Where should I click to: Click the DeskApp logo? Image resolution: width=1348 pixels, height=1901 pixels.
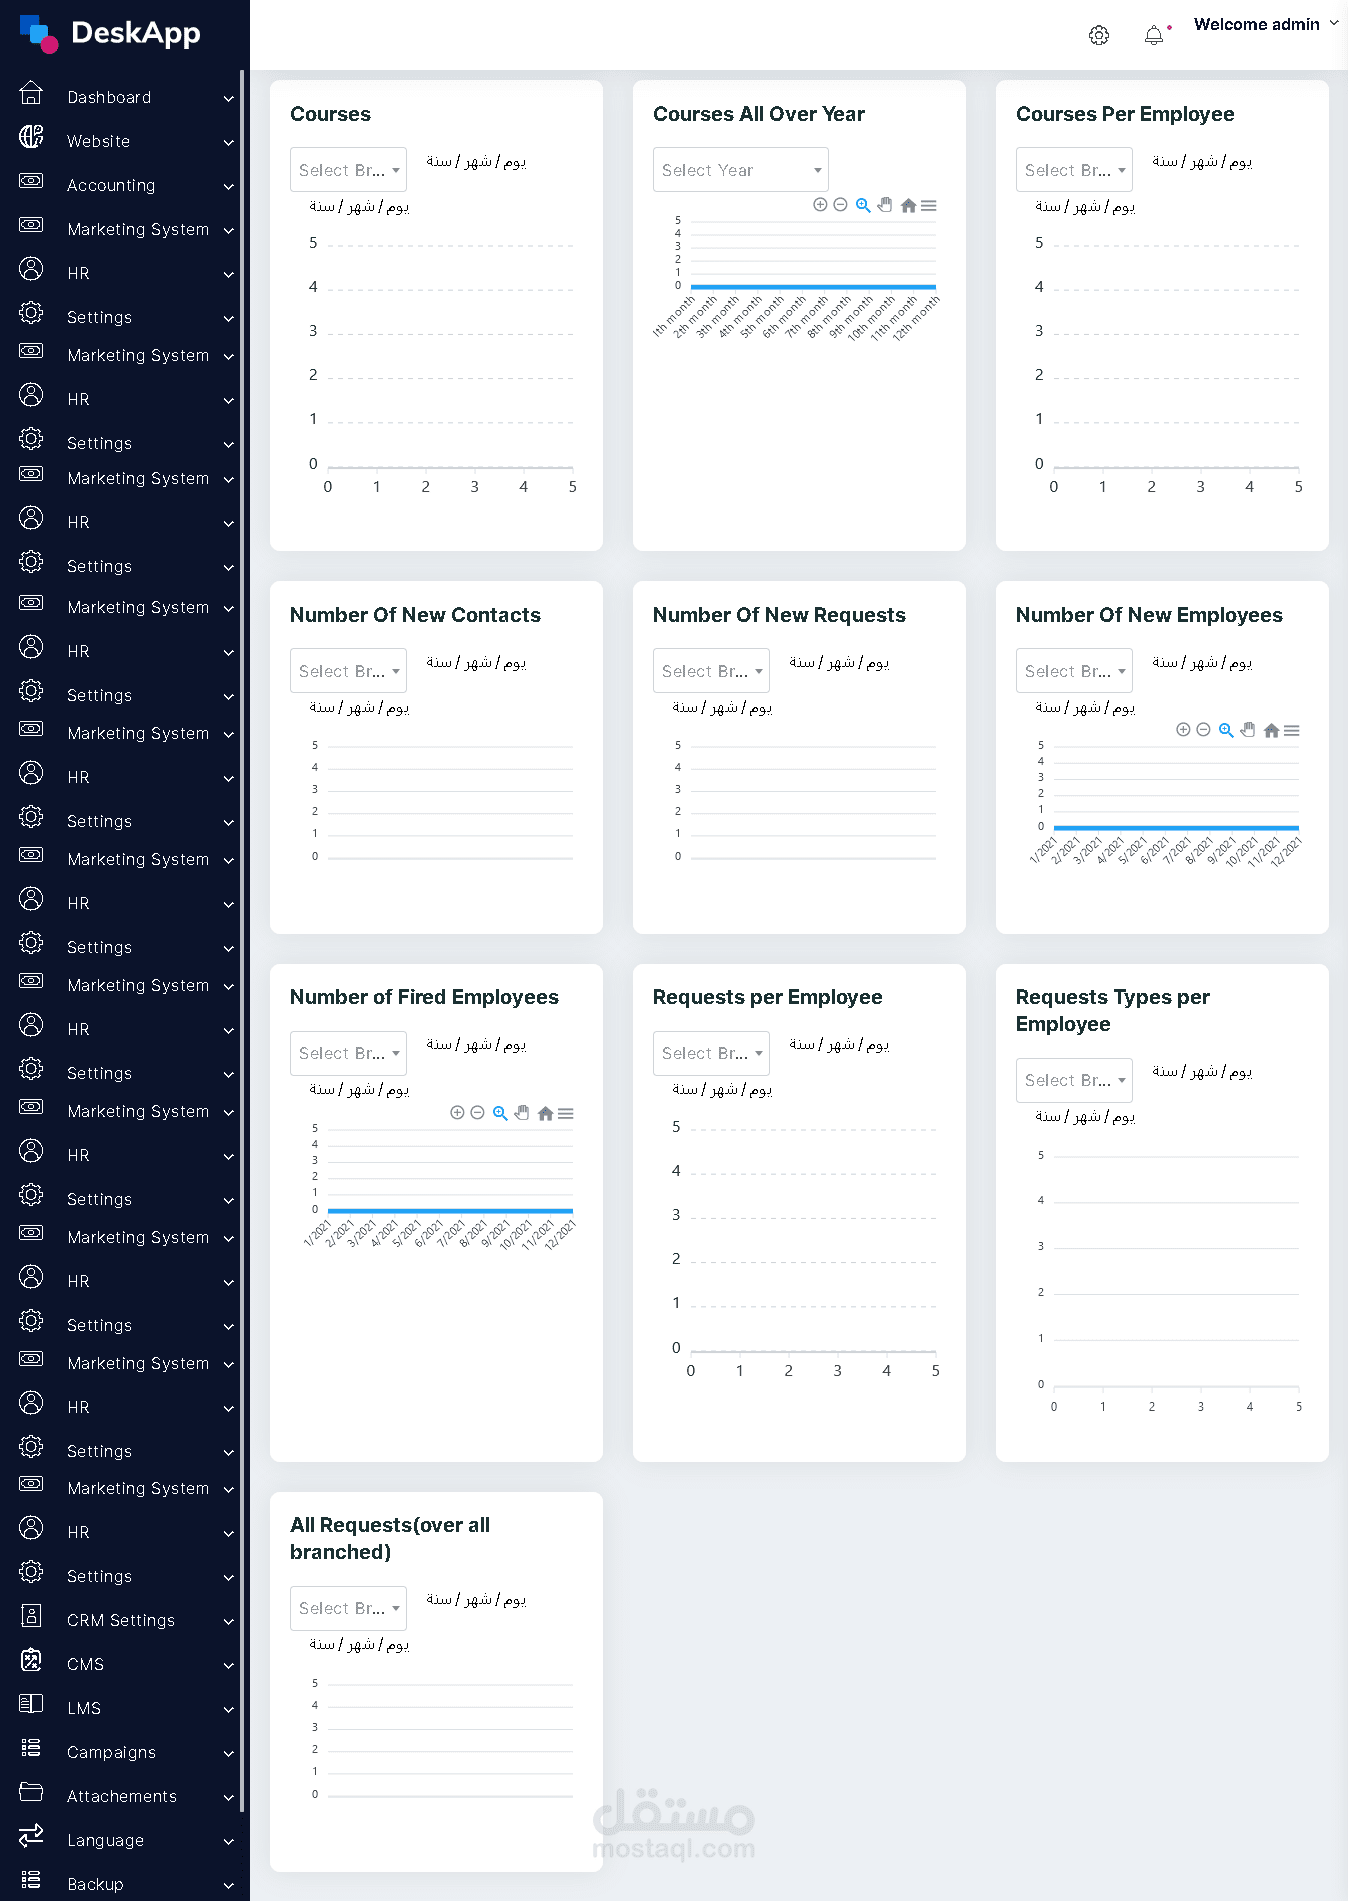pos(110,33)
